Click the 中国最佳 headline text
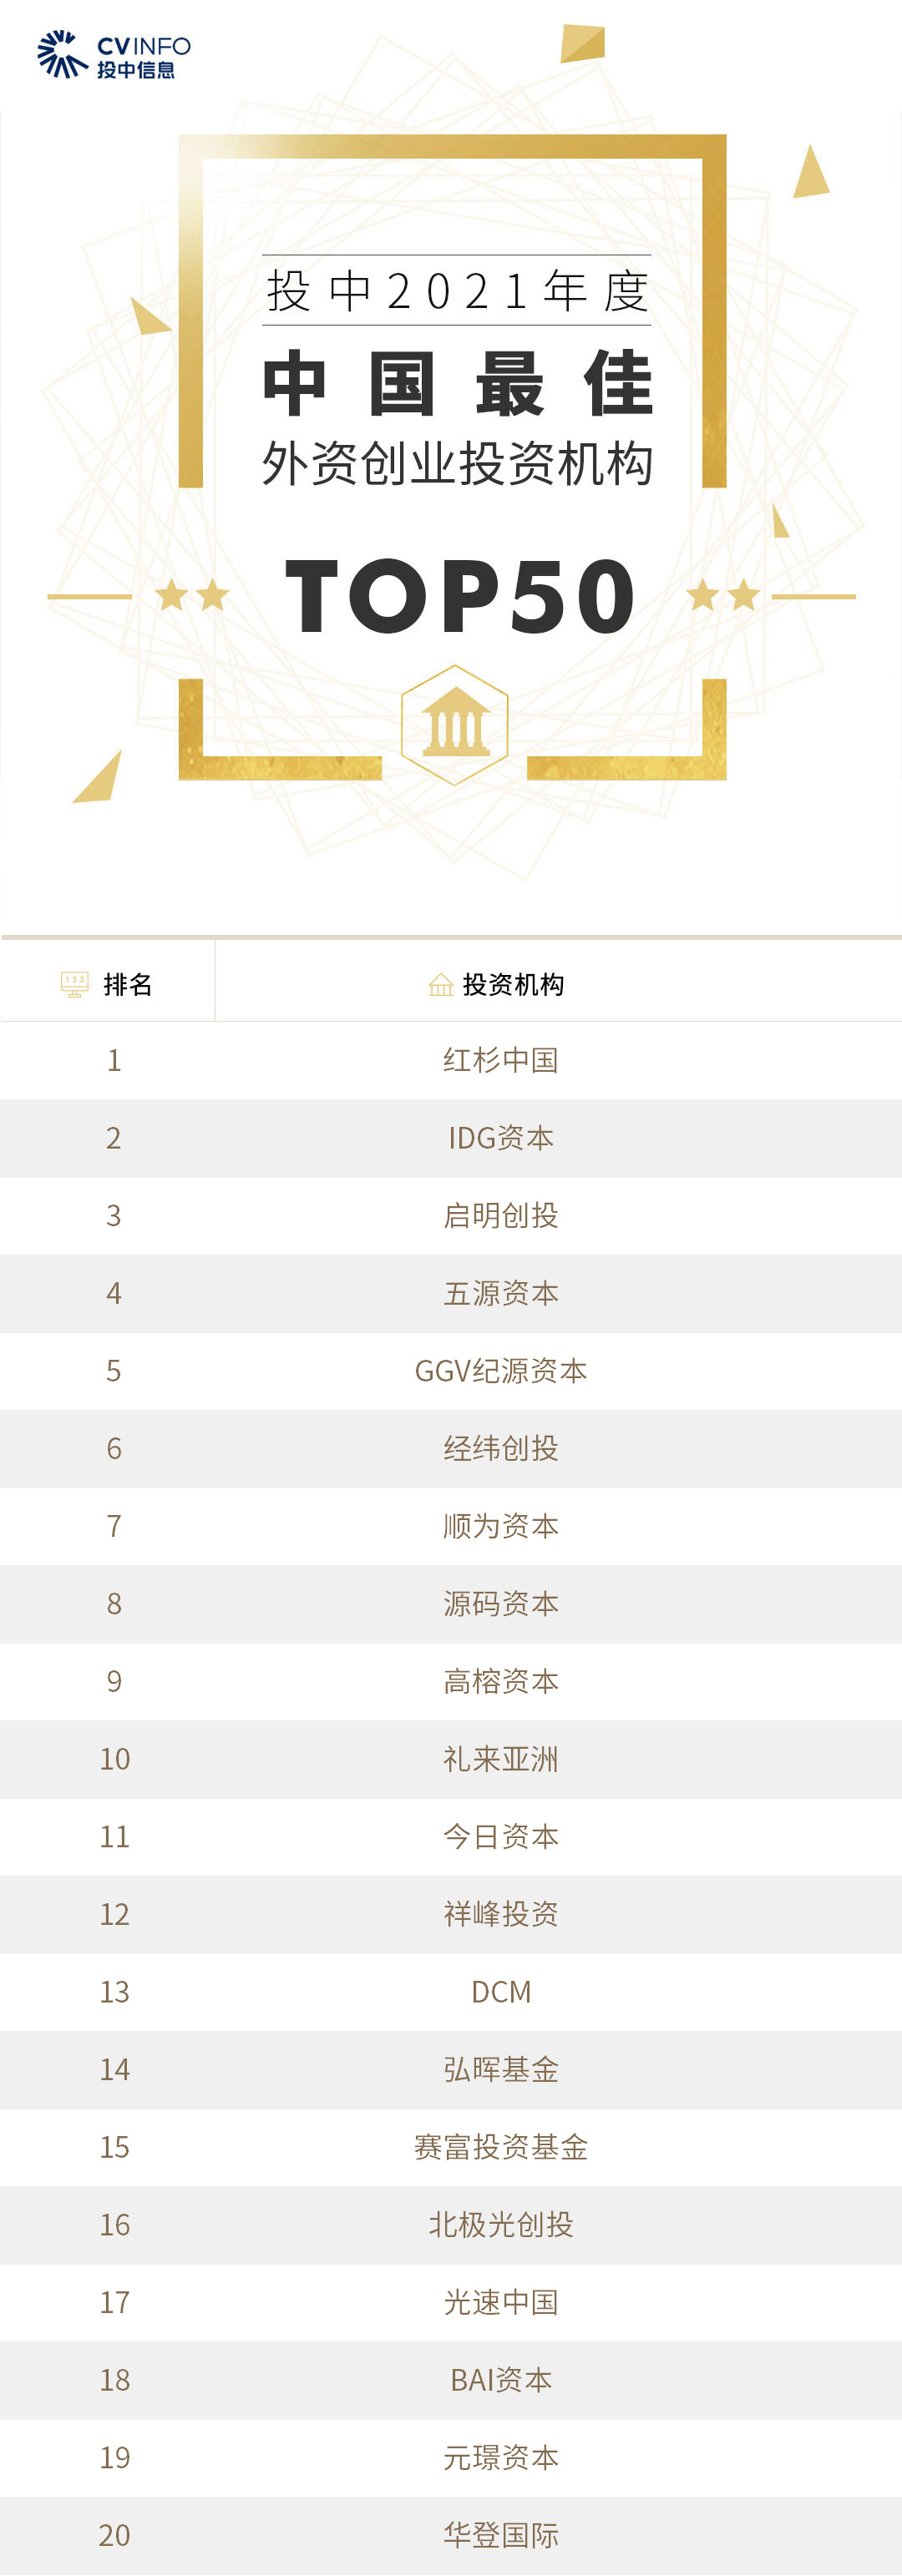This screenshot has height=2576, width=902. pos(457,384)
